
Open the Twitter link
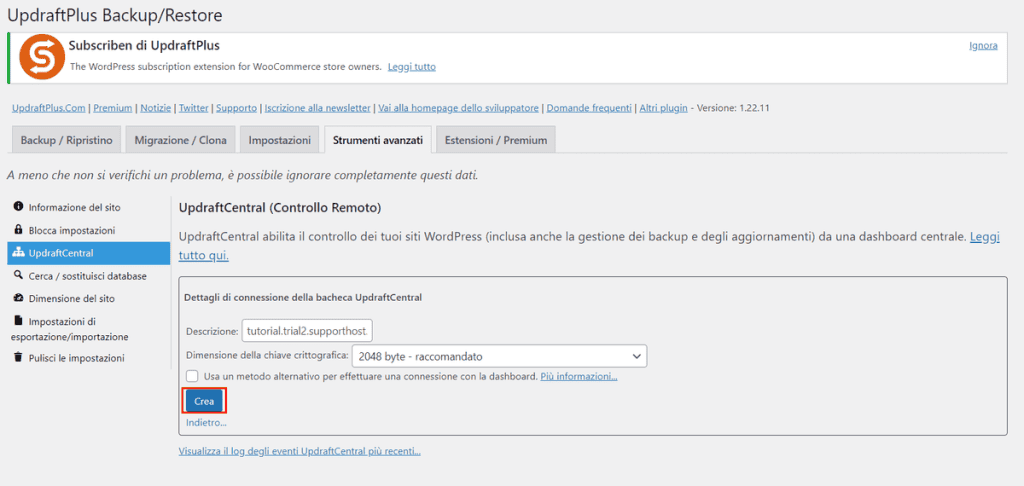click(193, 108)
